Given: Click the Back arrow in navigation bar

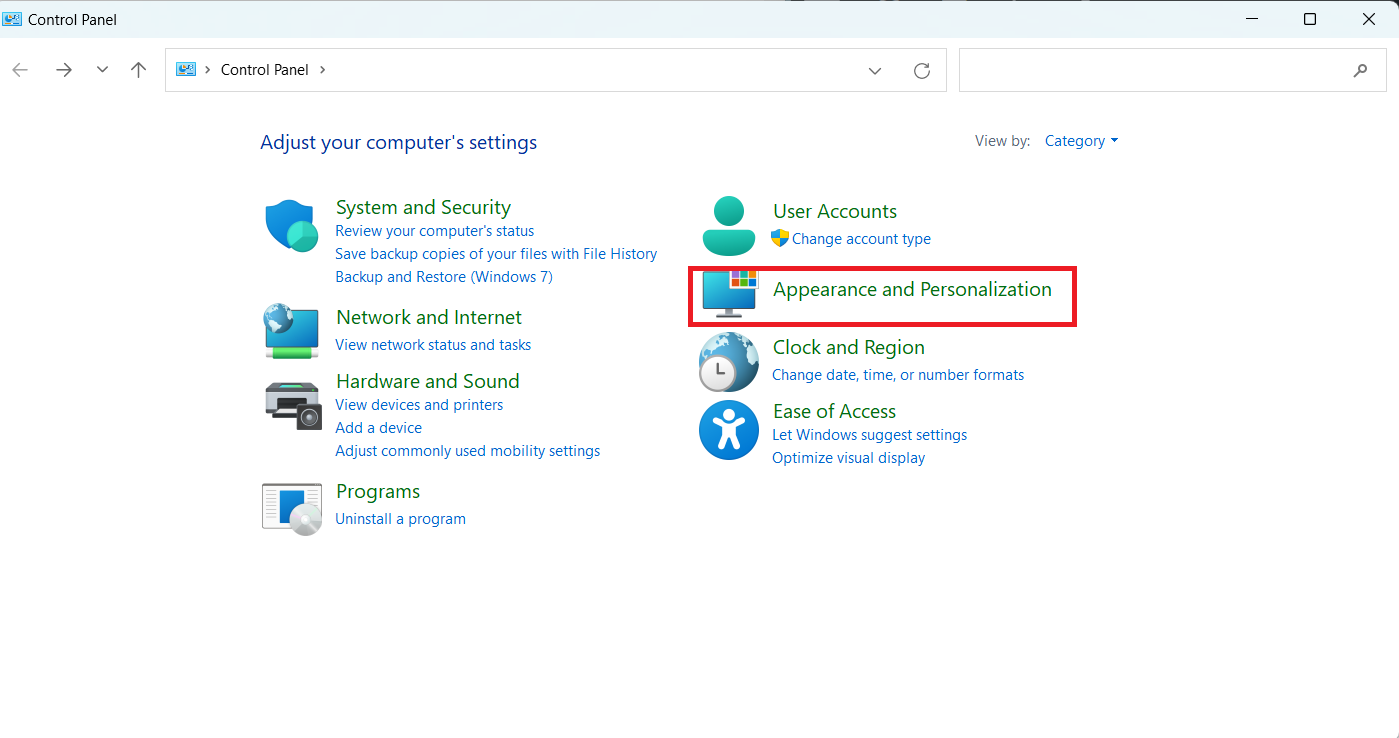Looking at the screenshot, I should click(x=20, y=70).
